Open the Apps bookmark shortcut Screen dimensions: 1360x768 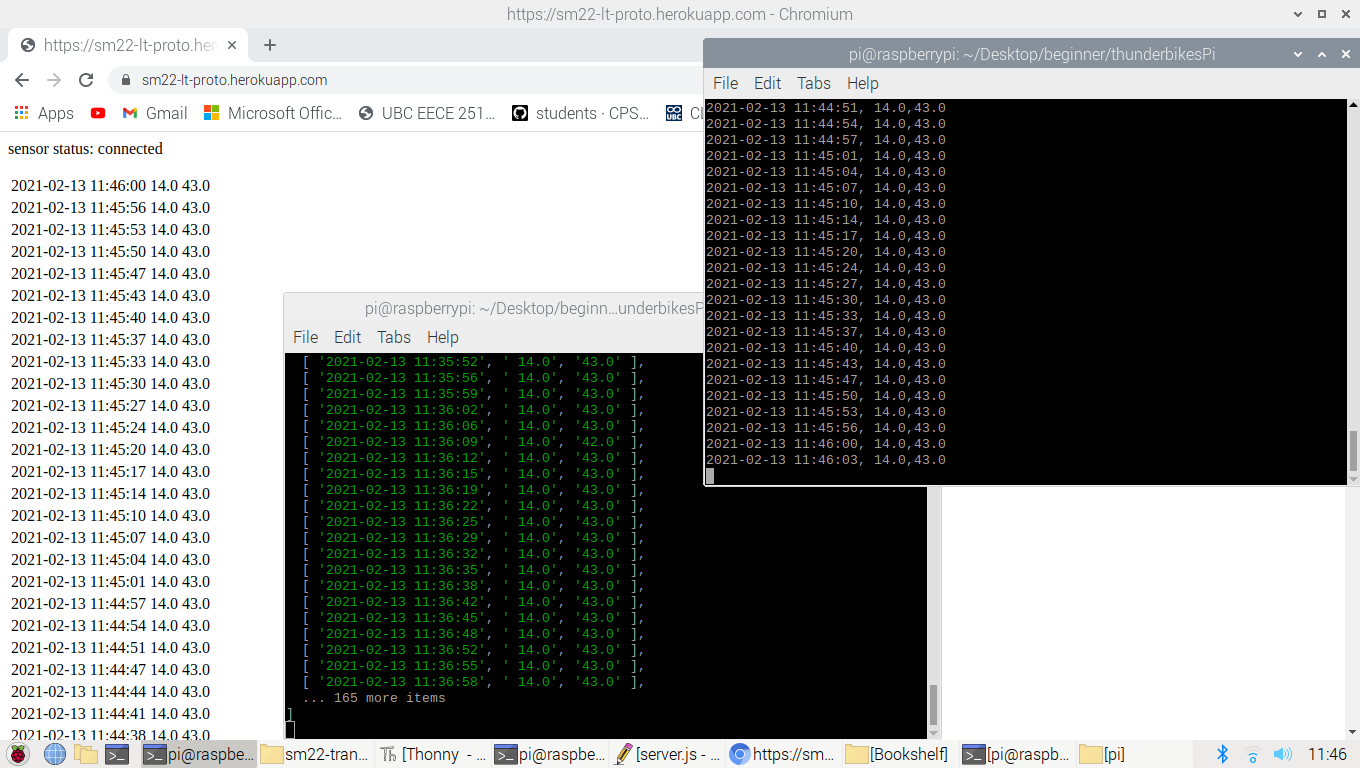coord(44,113)
